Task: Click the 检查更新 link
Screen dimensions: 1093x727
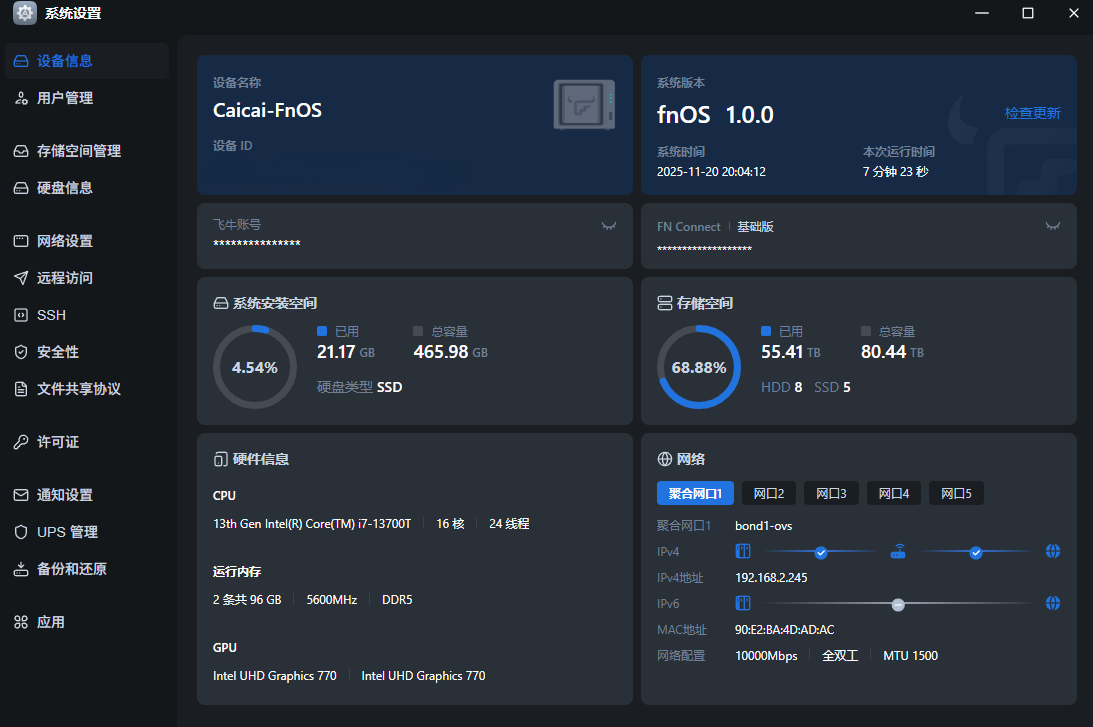Action: click(1032, 113)
